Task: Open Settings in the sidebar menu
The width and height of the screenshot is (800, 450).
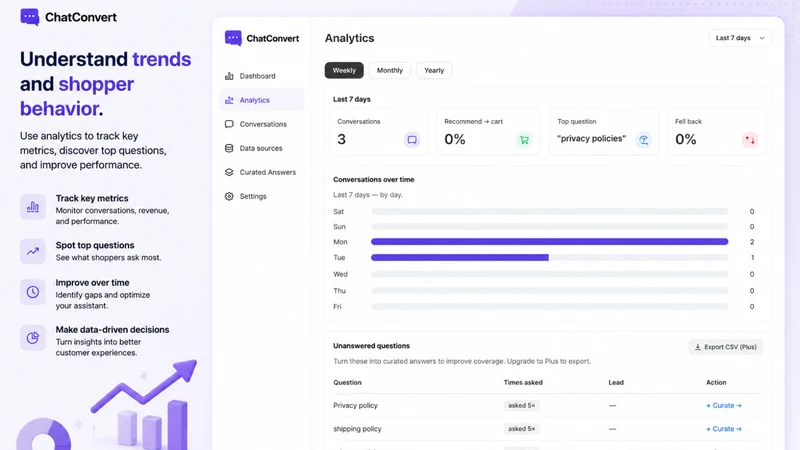Action: click(x=262, y=196)
